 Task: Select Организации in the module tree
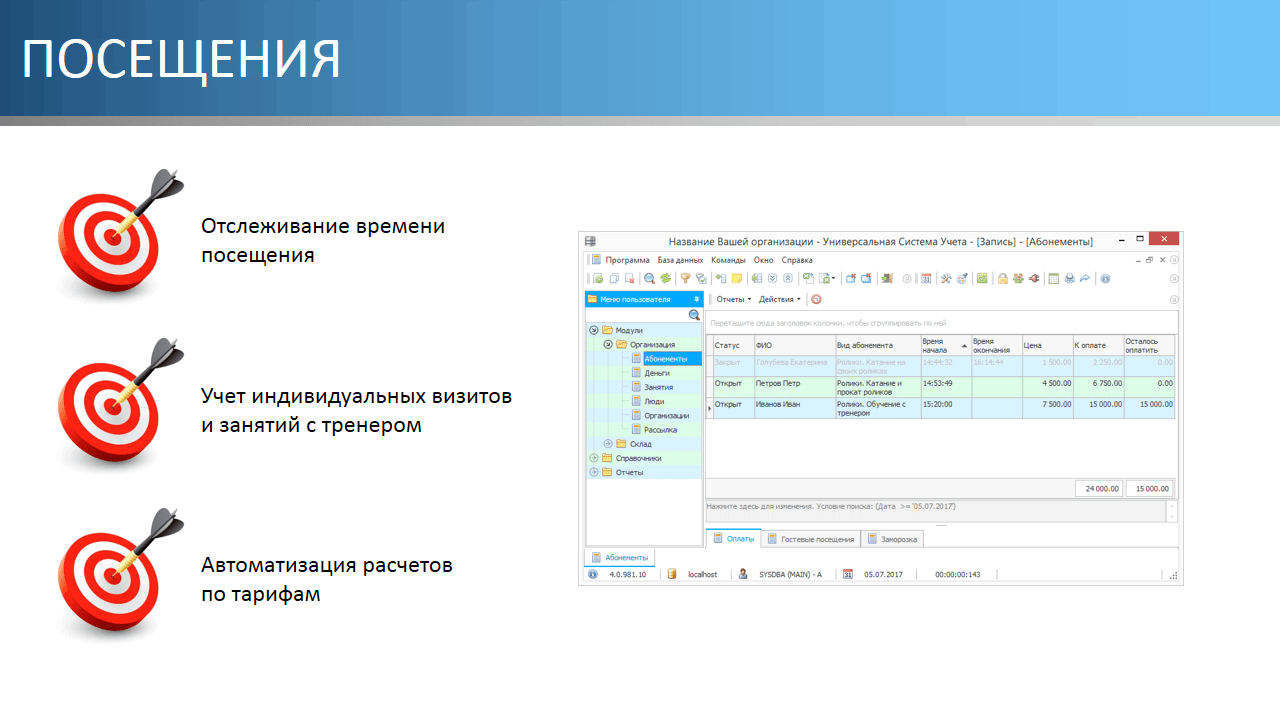point(666,415)
